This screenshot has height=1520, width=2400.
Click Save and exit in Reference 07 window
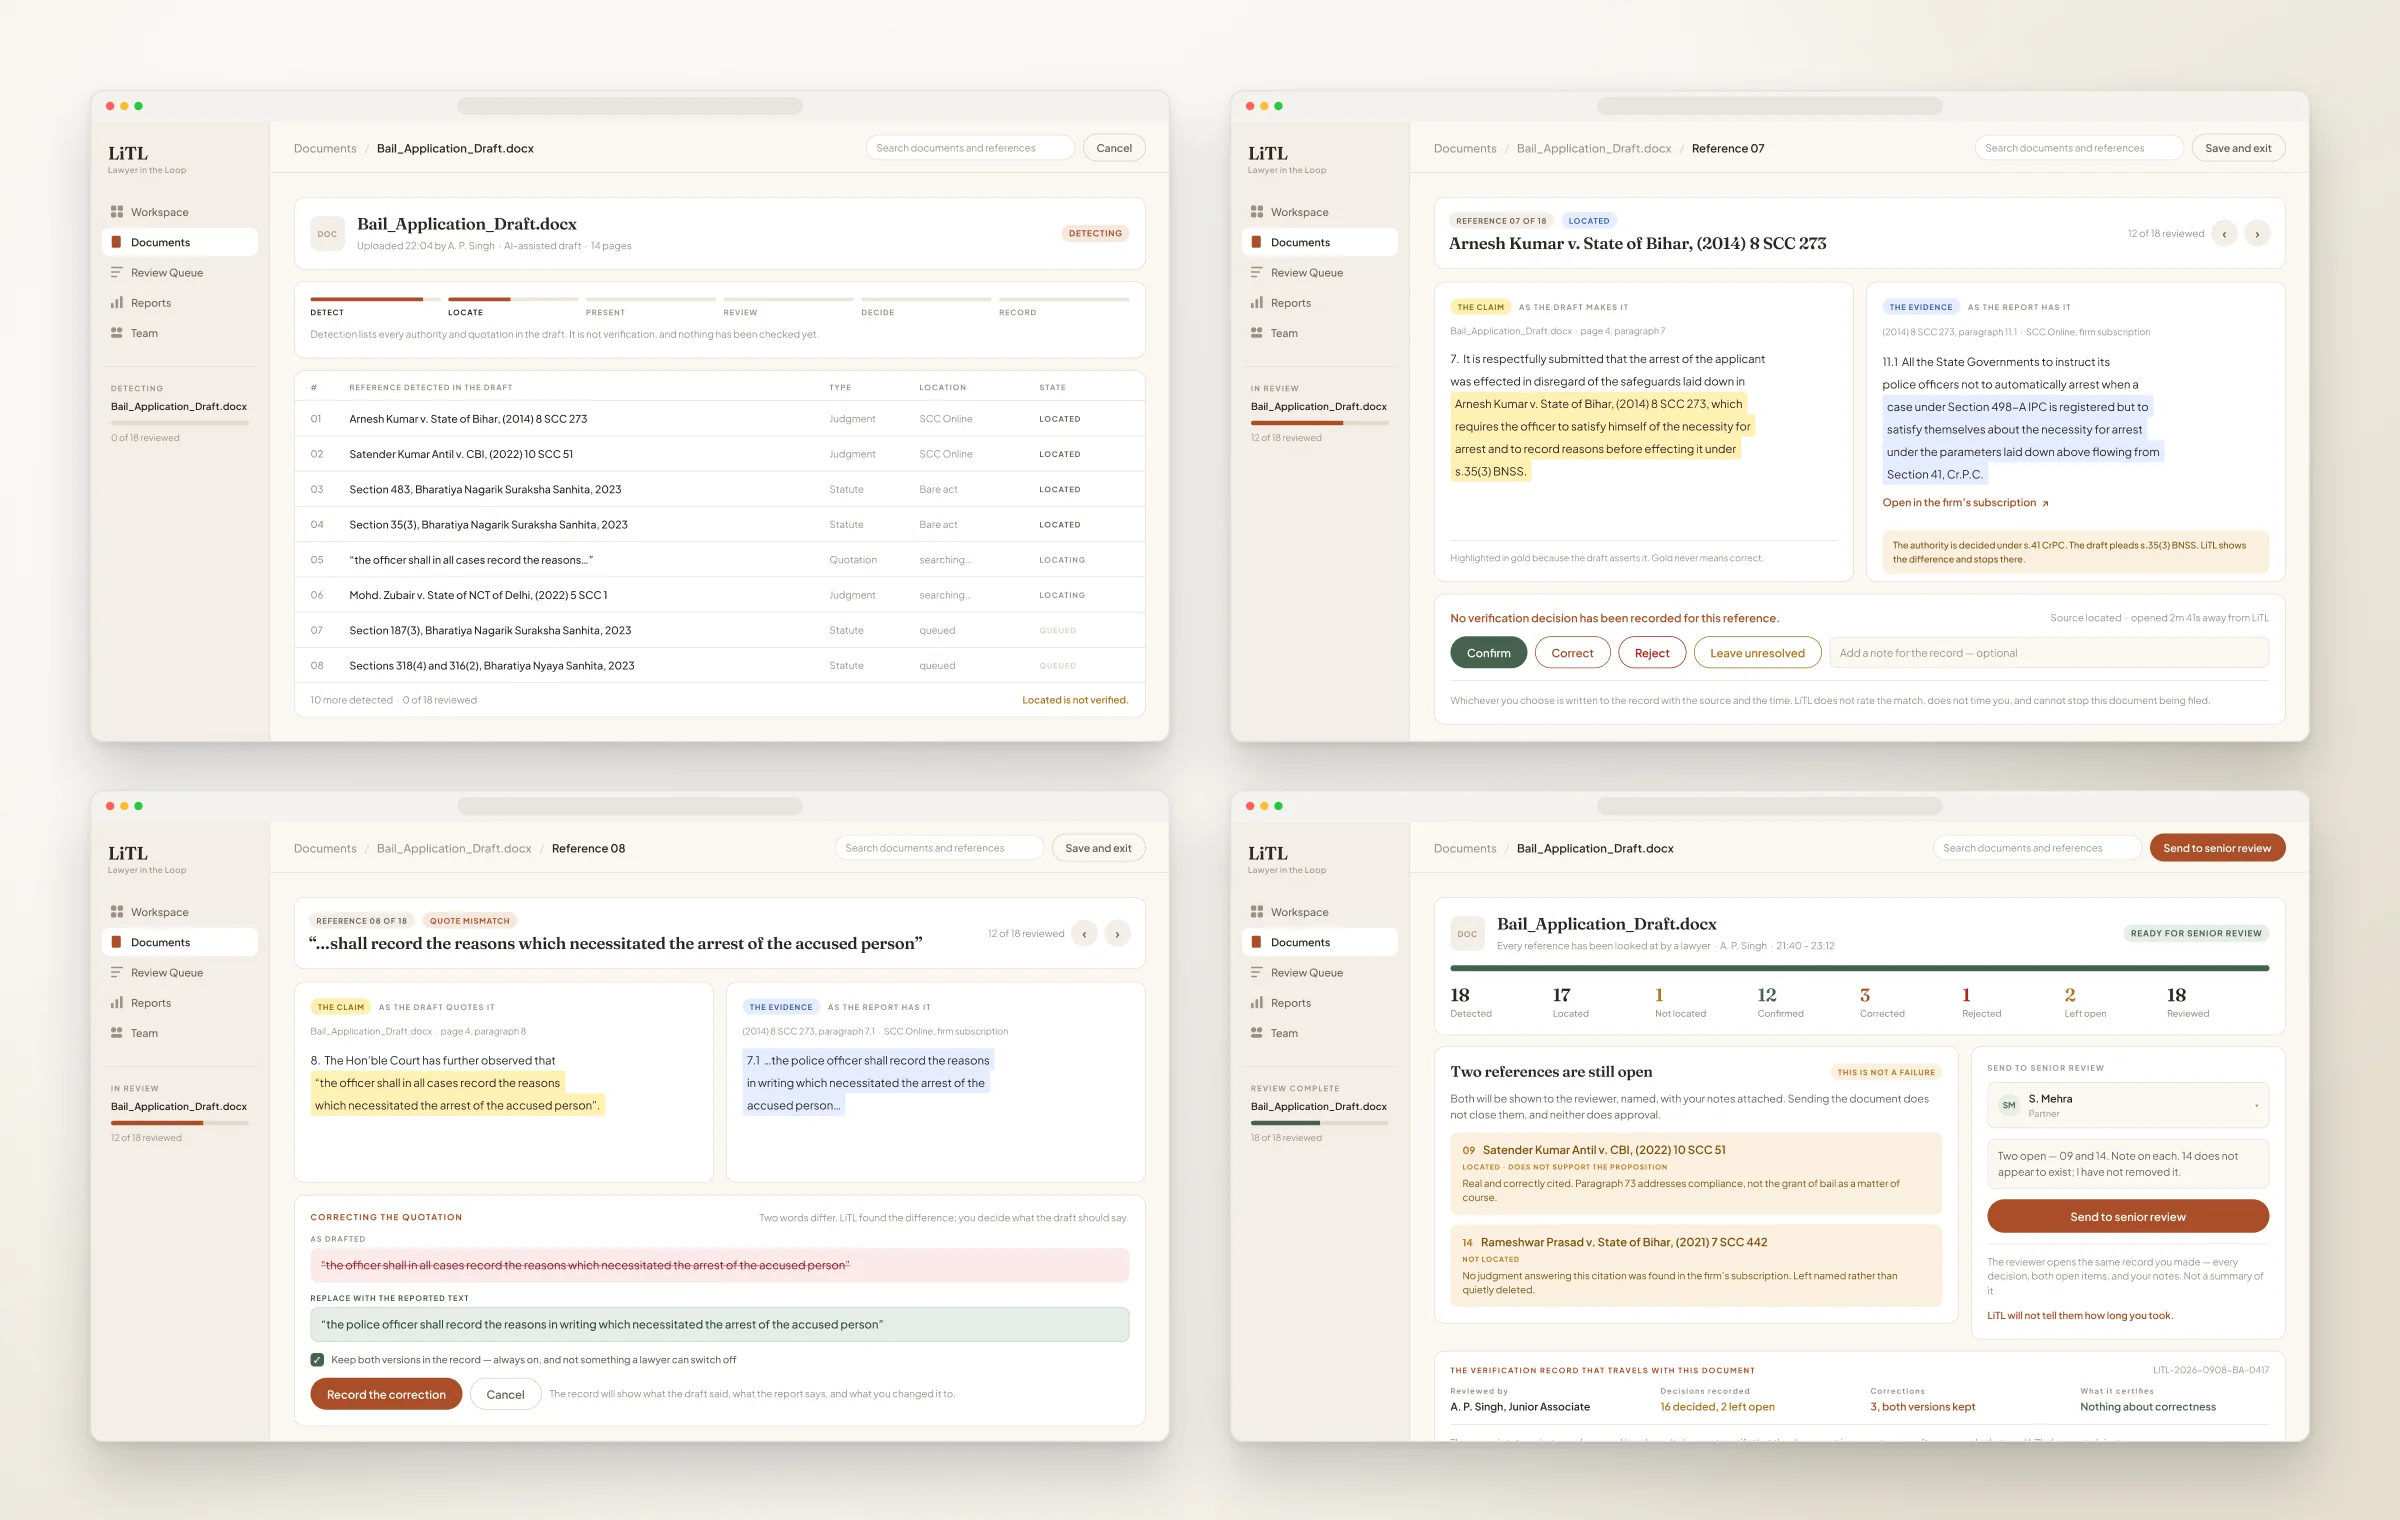point(2238,148)
